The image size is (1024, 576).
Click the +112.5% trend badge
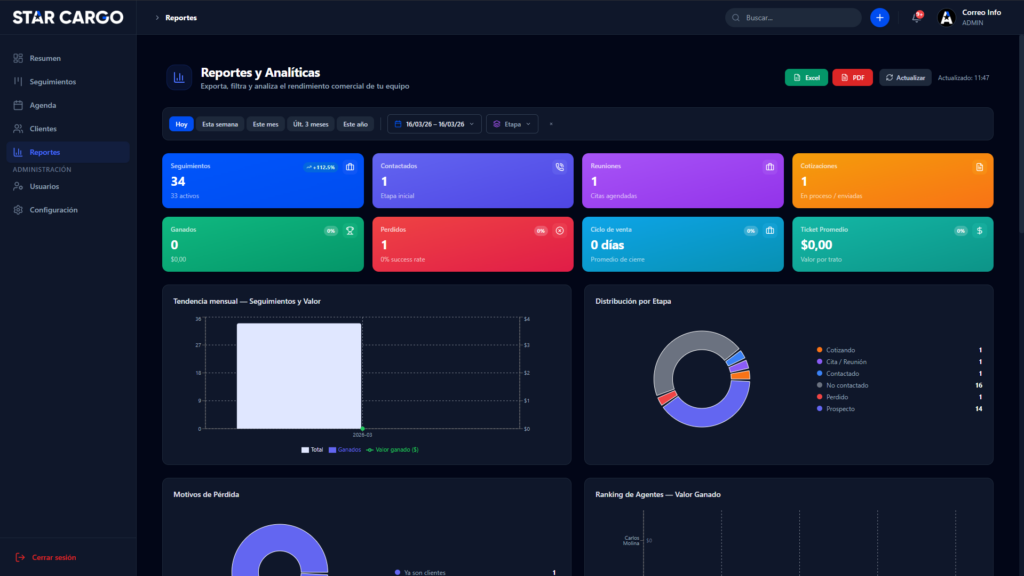pos(320,167)
